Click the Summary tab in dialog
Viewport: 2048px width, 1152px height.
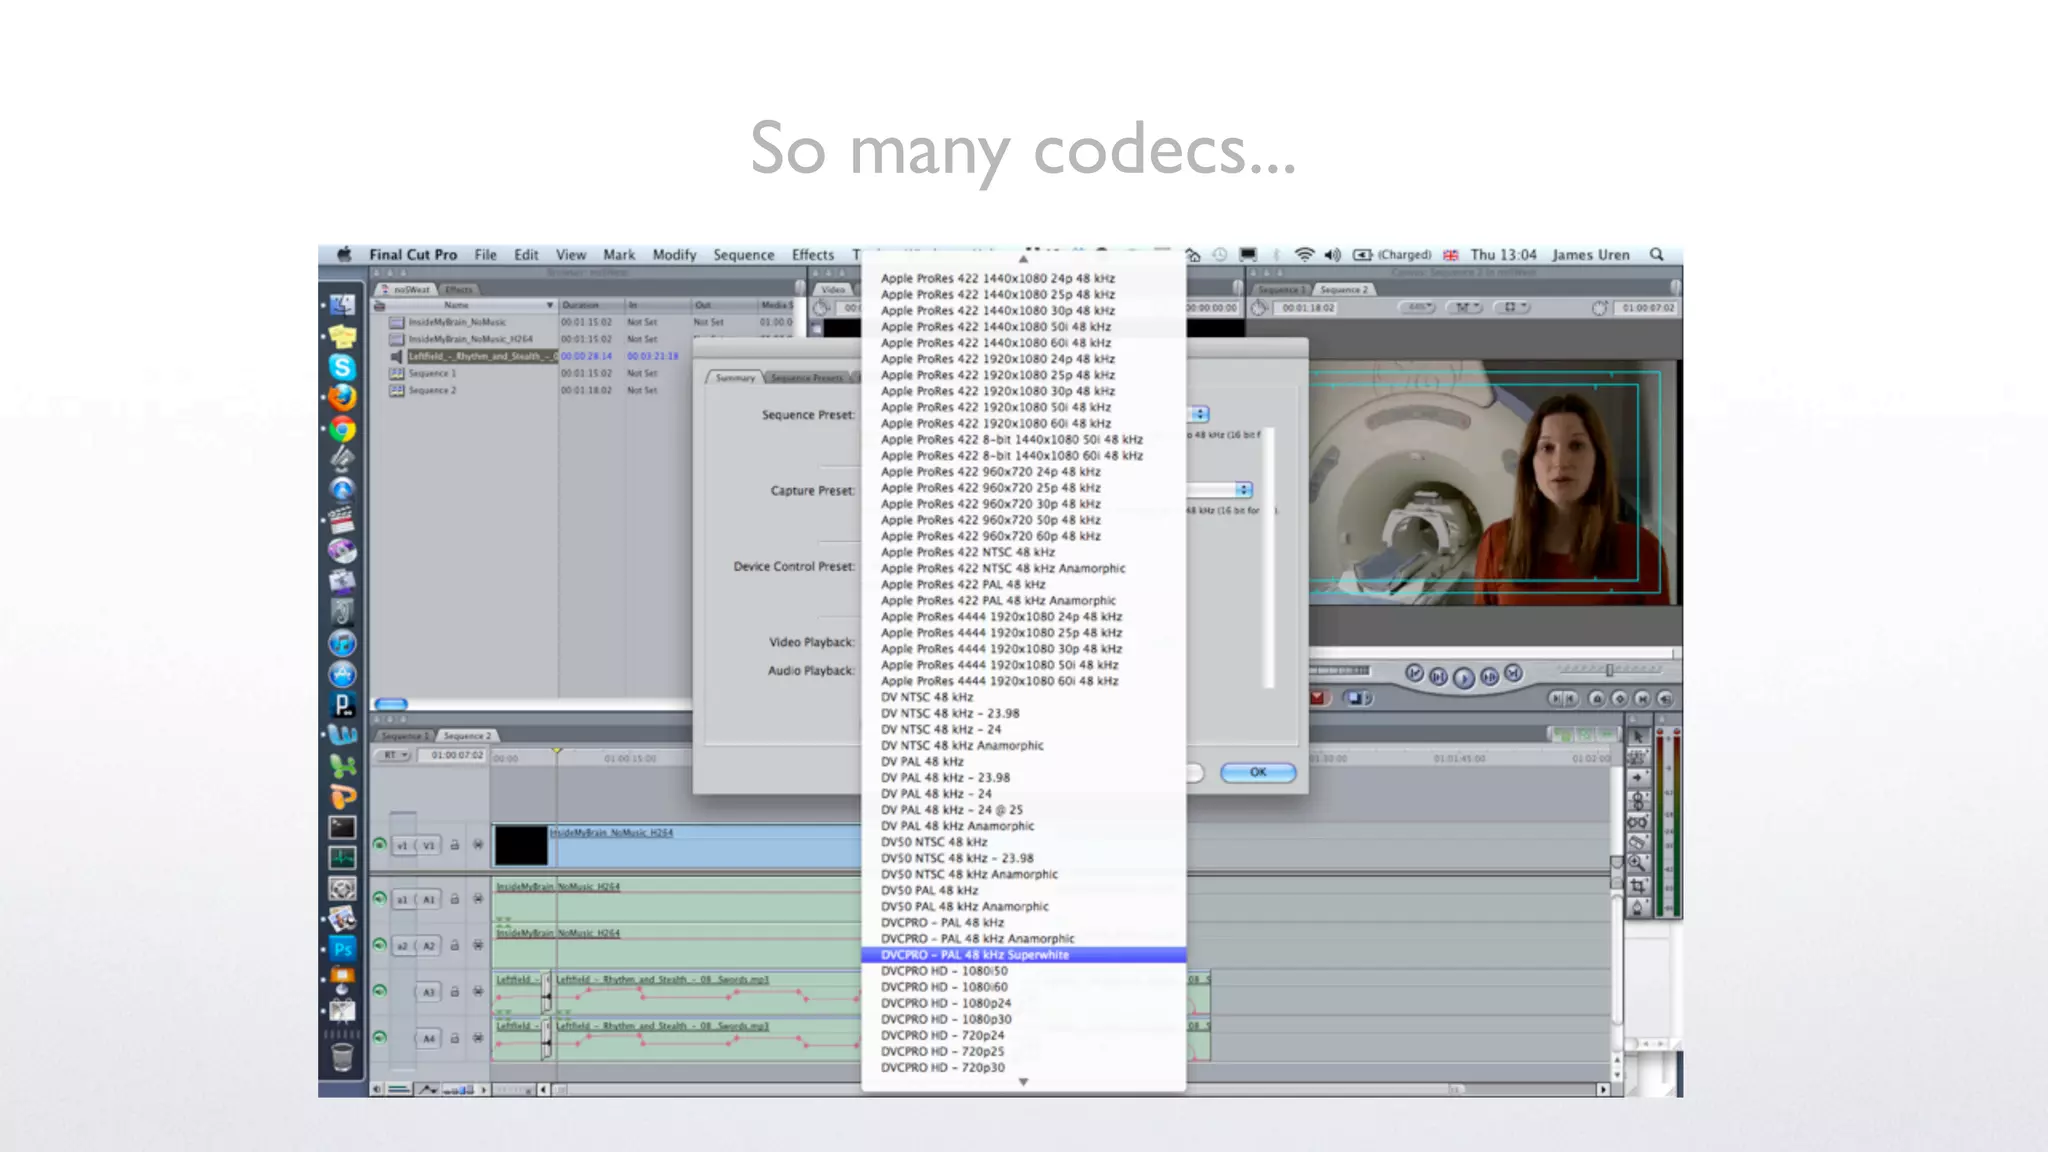(735, 378)
